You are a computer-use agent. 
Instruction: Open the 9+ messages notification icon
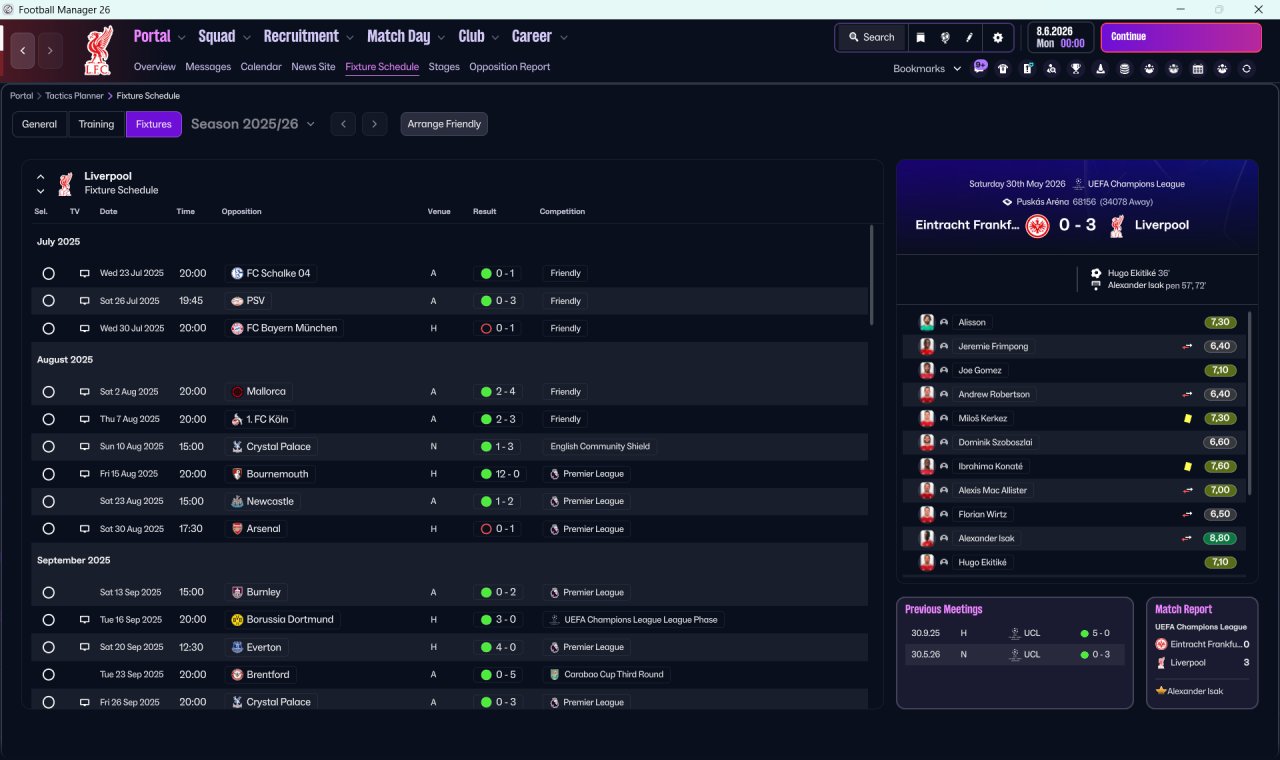click(980, 68)
